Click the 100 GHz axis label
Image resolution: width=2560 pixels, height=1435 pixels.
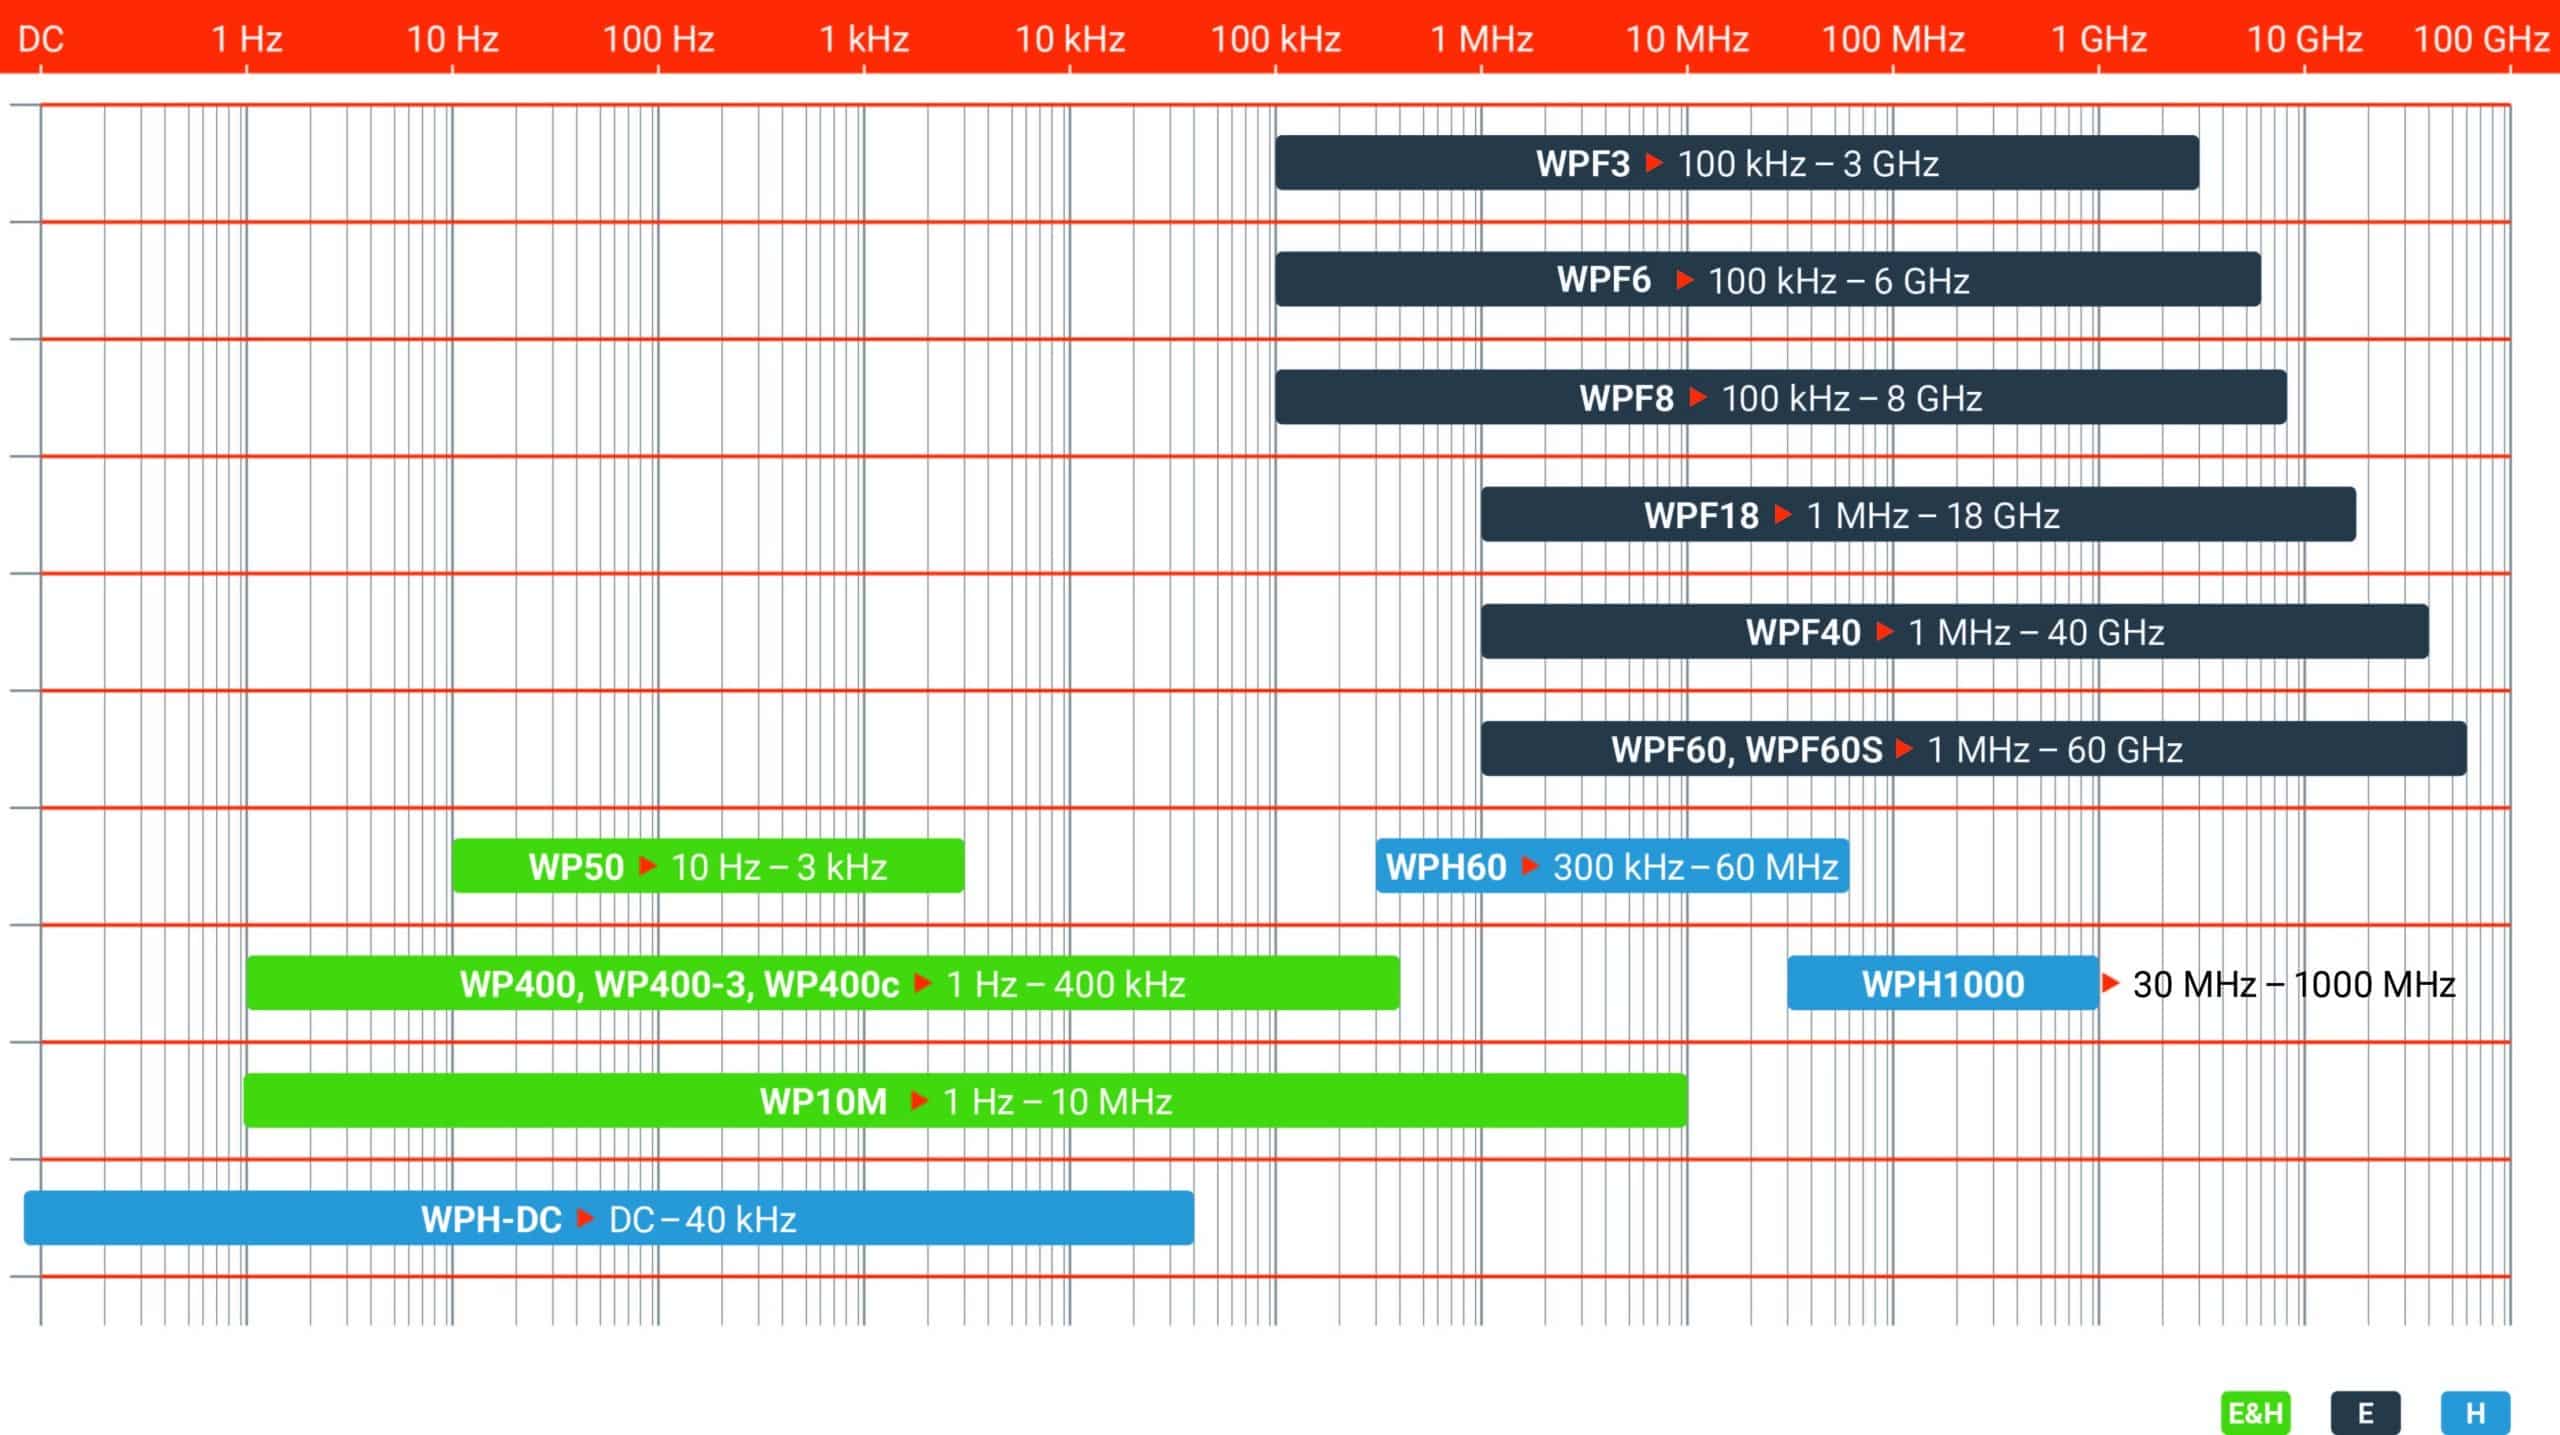tap(2482, 39)
